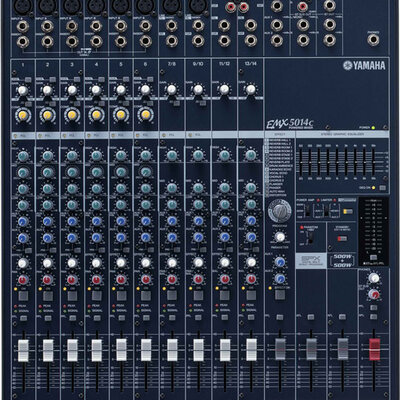
Task: Toggle channel 1 26dB pad switch
Action: click(28, 80)
